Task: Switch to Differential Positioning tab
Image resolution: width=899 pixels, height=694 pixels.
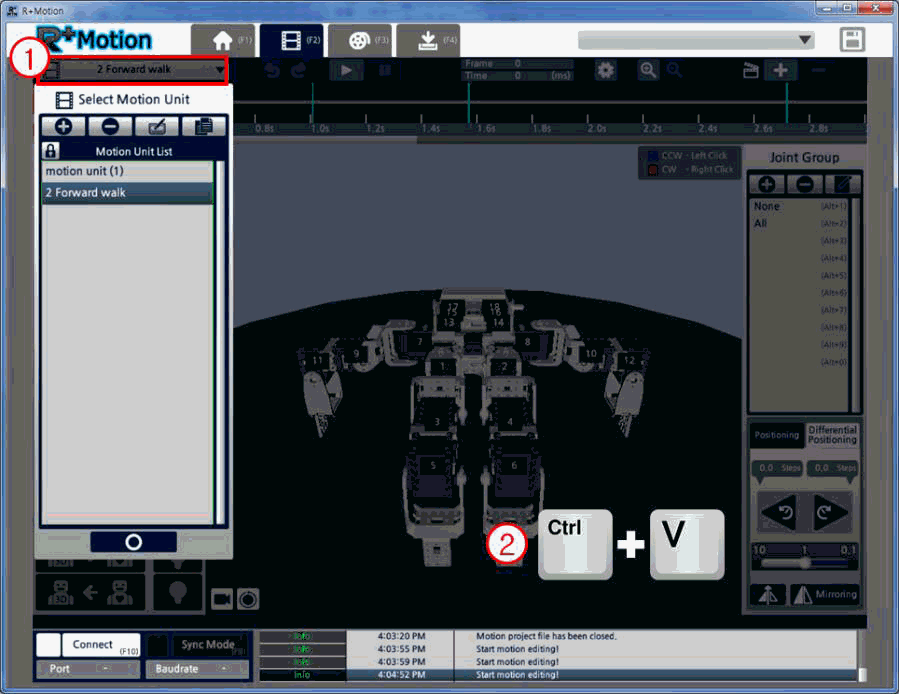Action: [832, 435]
